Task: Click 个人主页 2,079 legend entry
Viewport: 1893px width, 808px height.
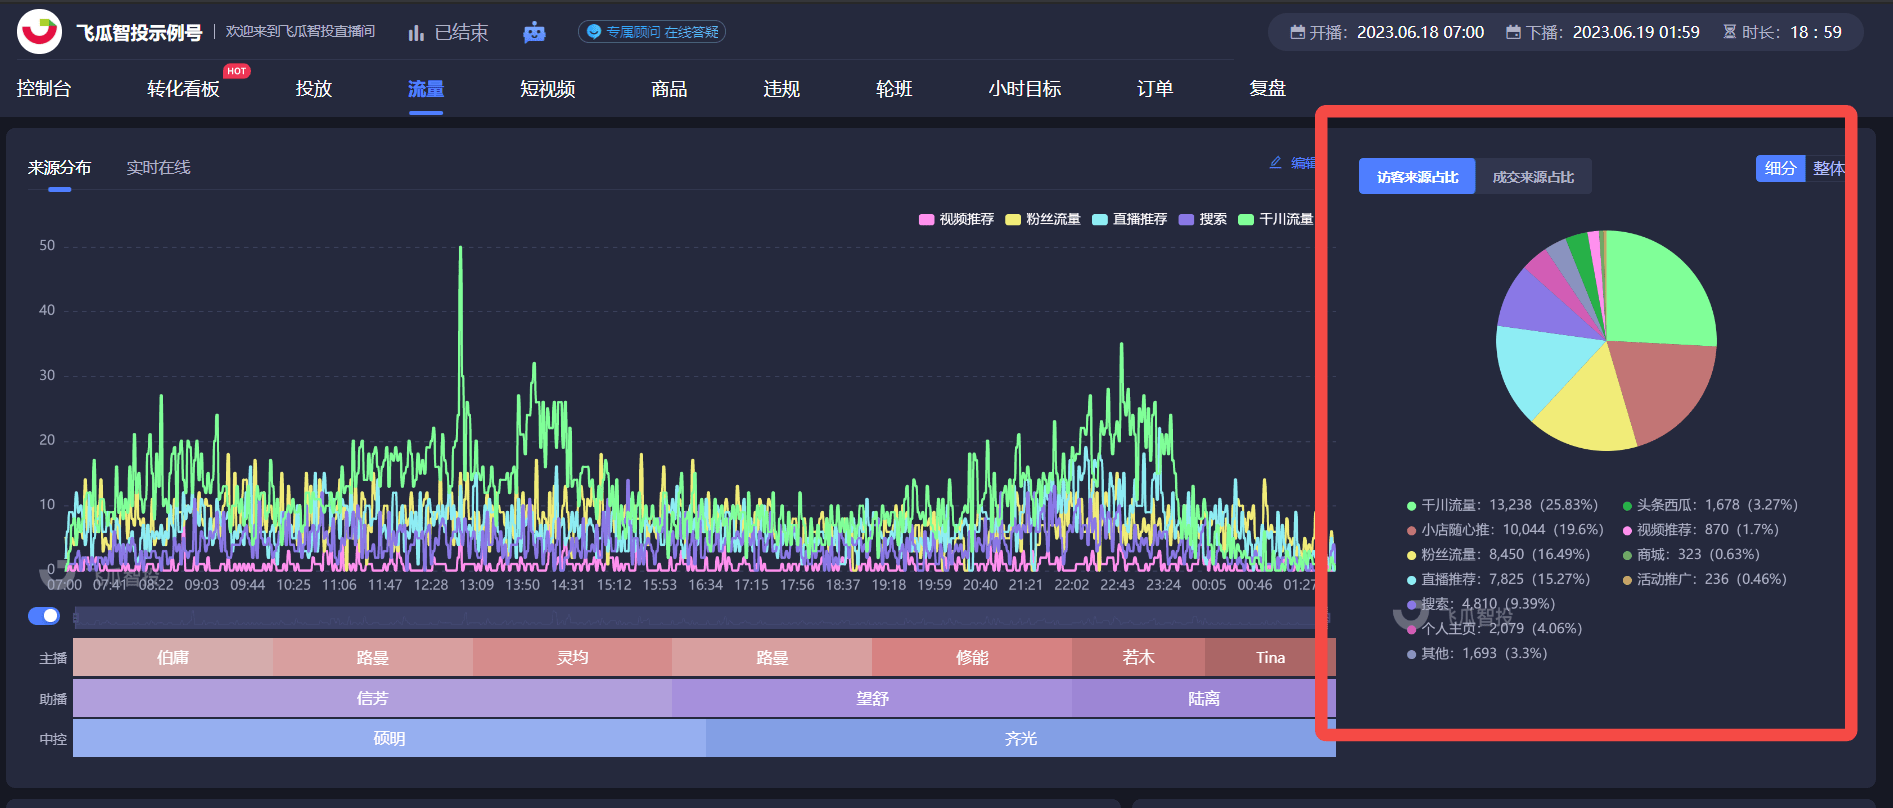Action: (x=1494, y=629)
